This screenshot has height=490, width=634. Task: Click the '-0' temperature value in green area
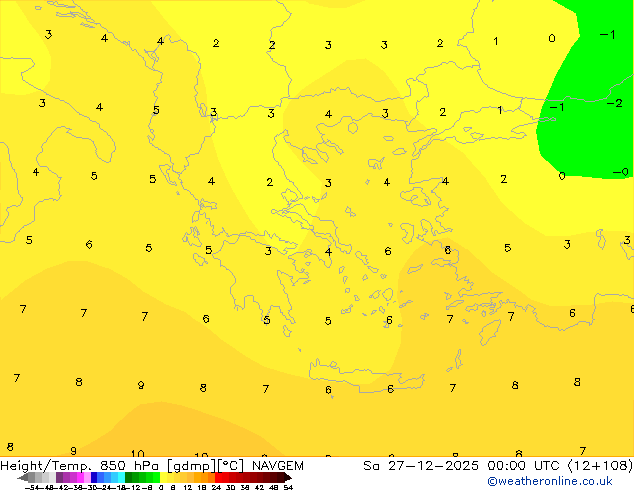click(x=620, y=172)
